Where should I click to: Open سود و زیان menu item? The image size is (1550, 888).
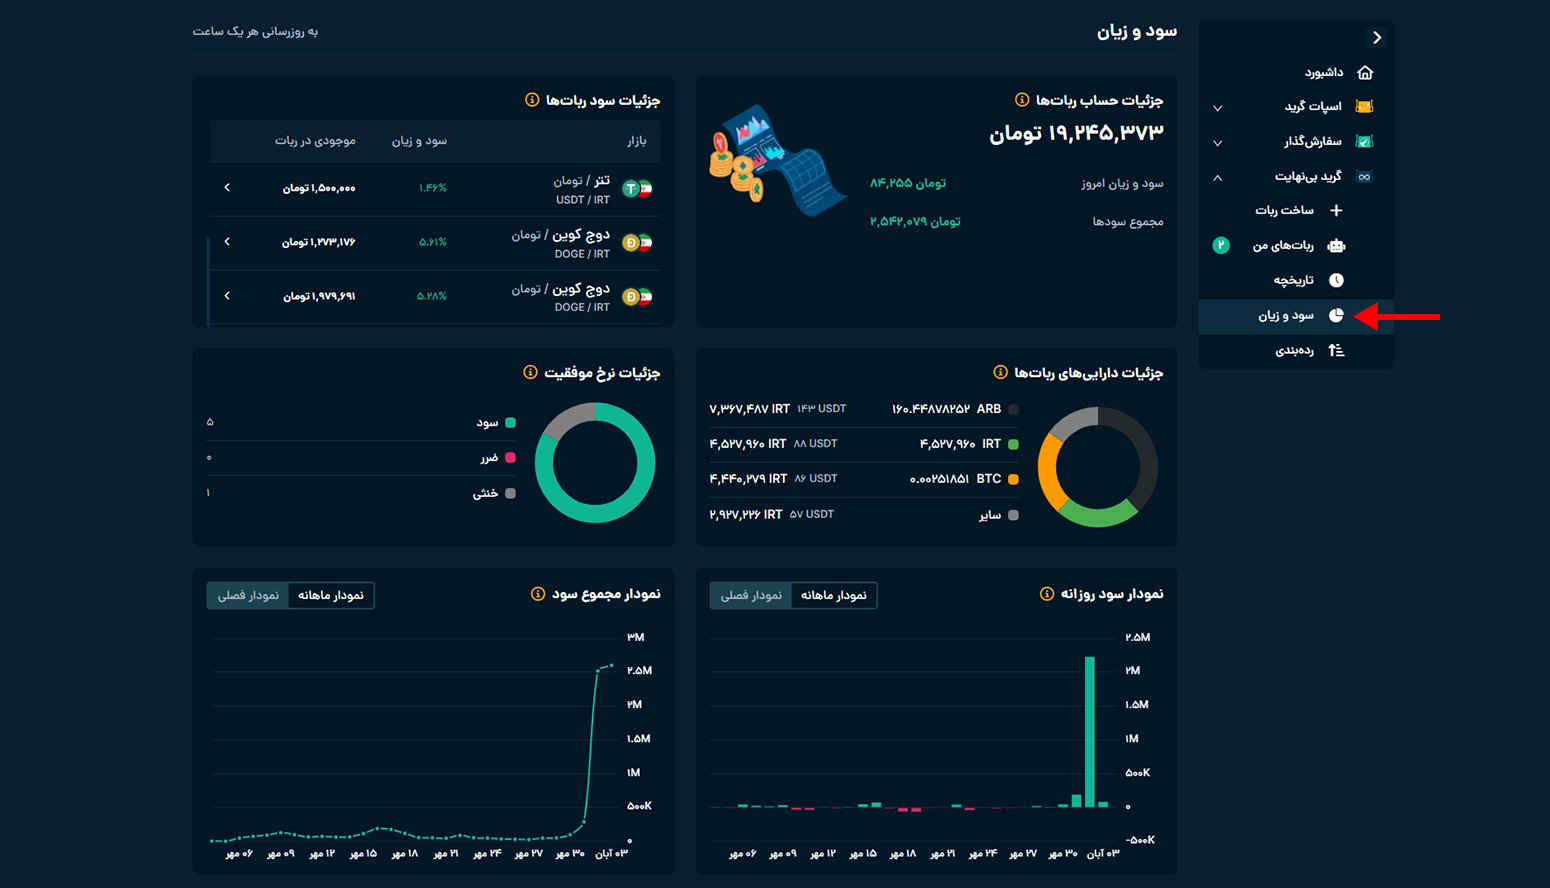[x=1296, y=315]
